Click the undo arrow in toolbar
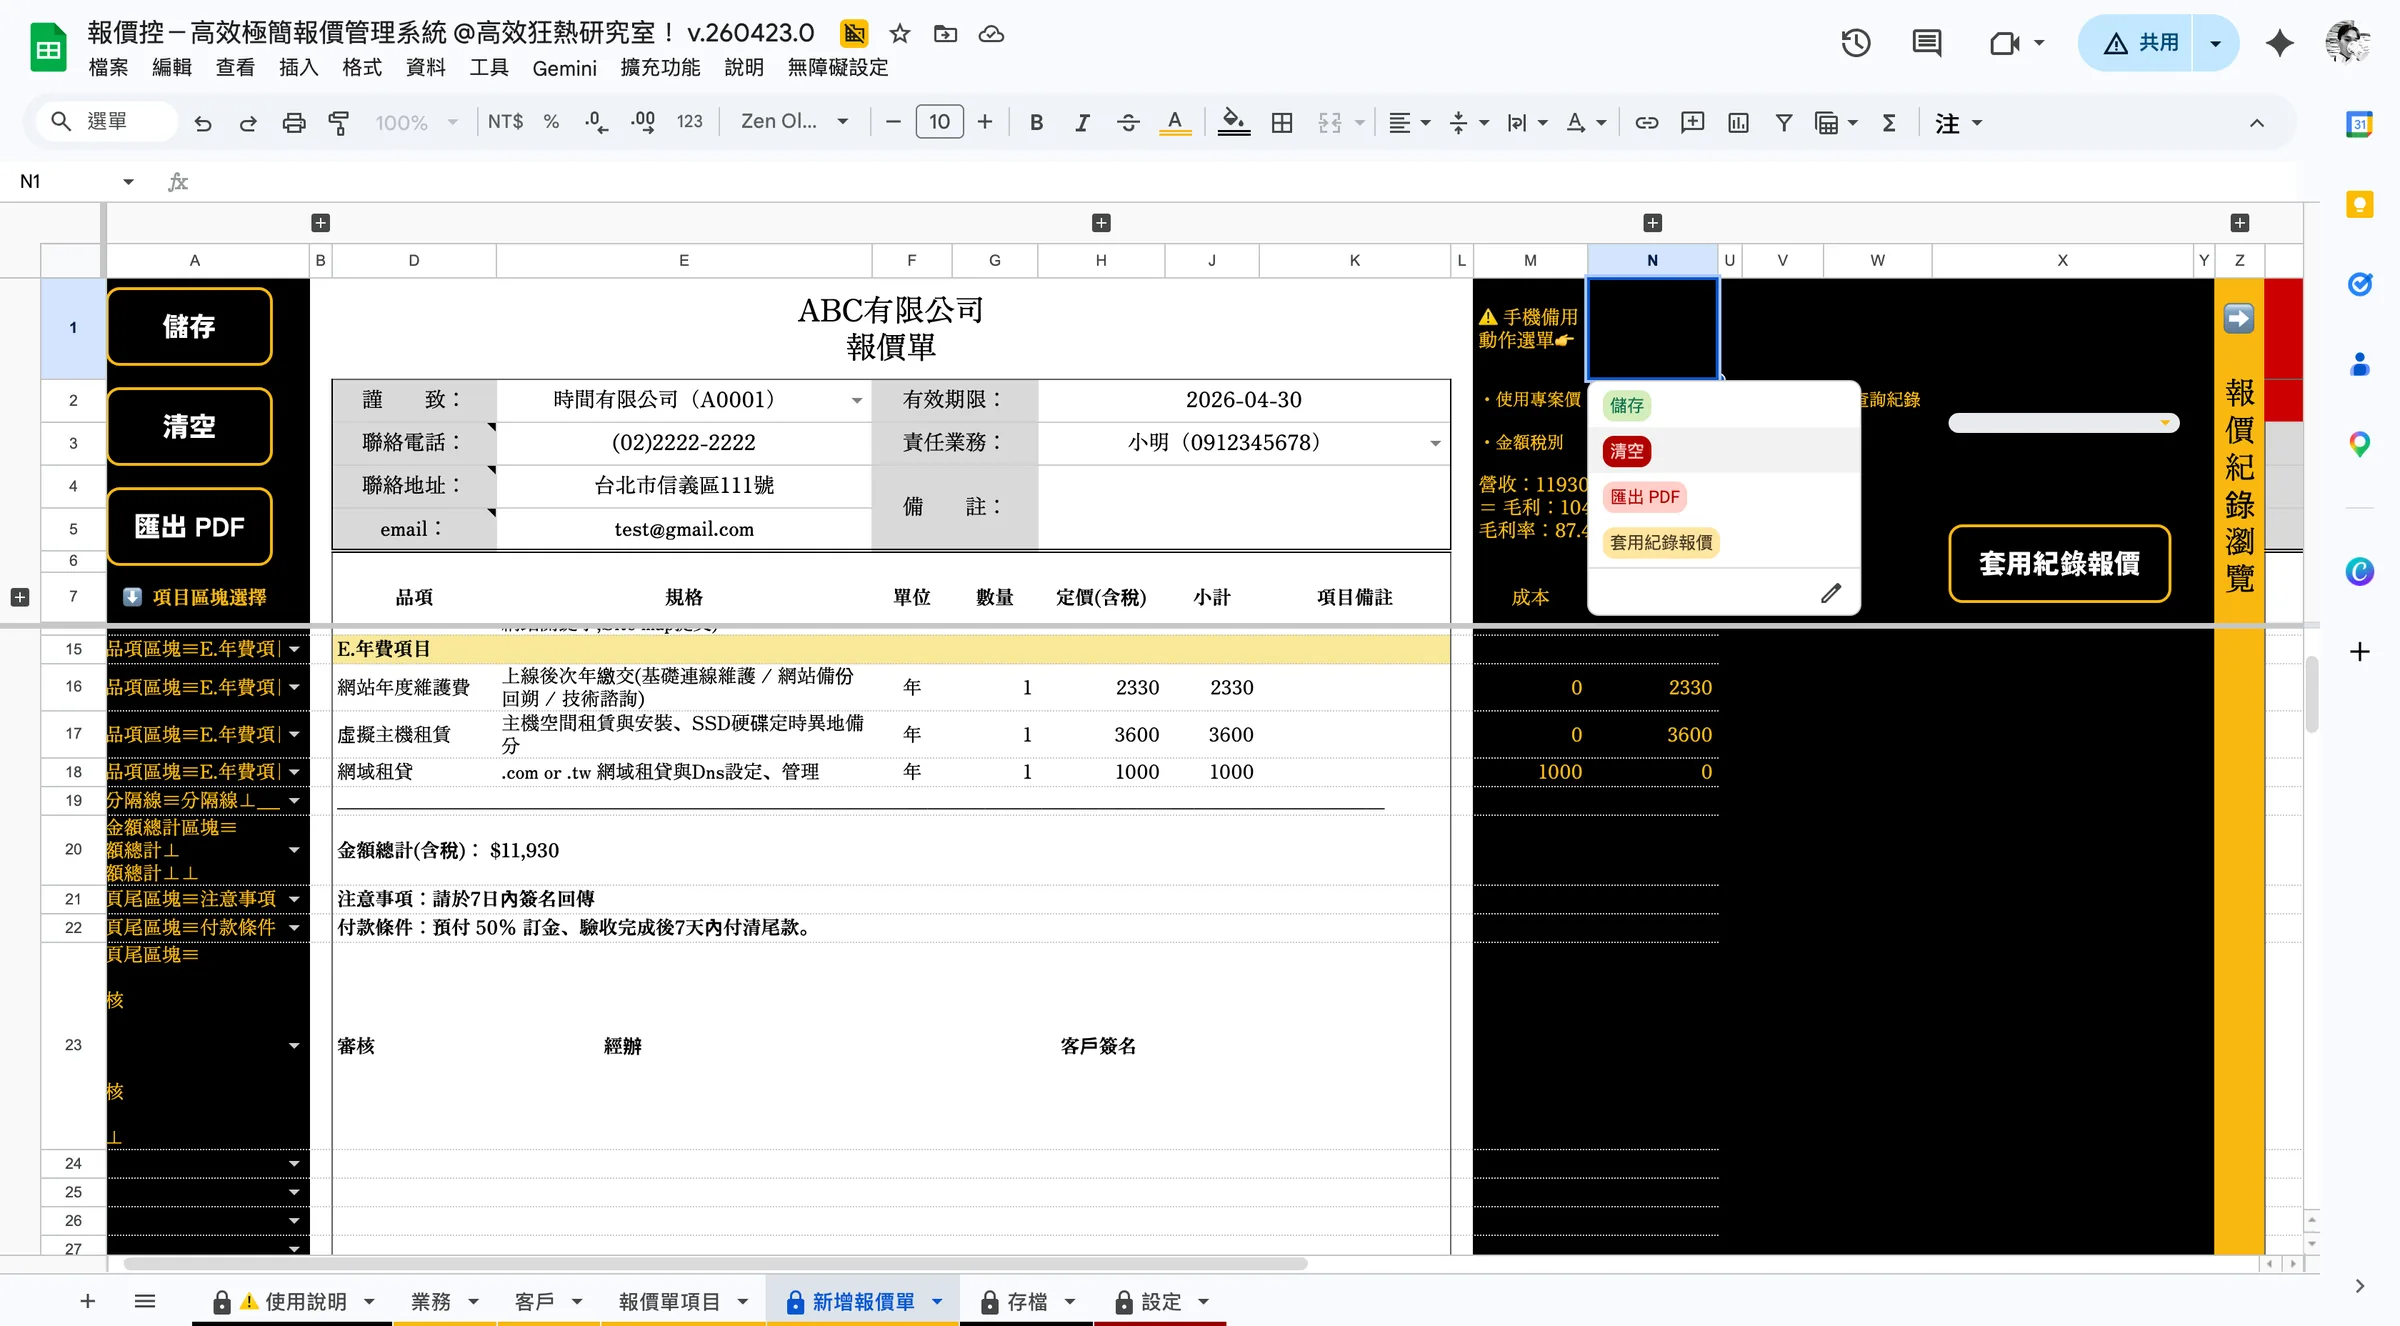 point(203,122)
